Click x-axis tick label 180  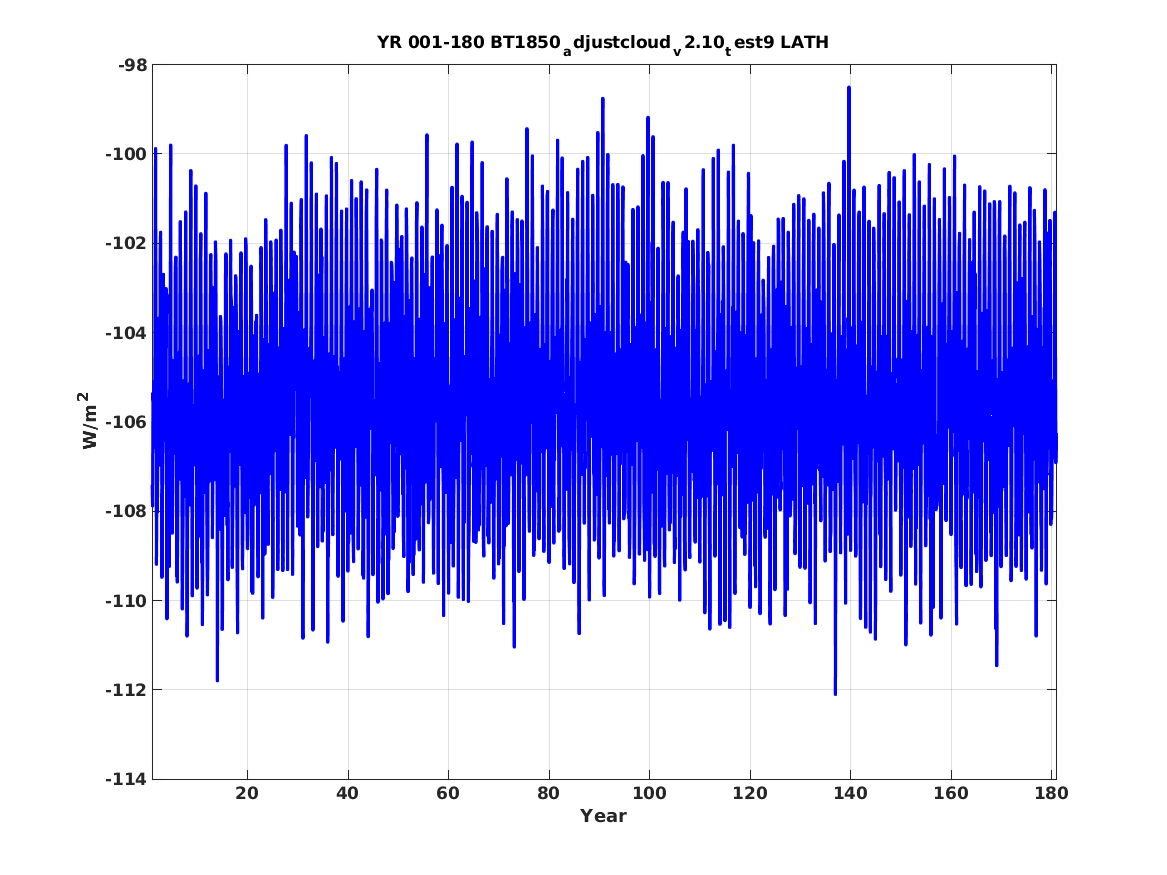point(1051,793)
